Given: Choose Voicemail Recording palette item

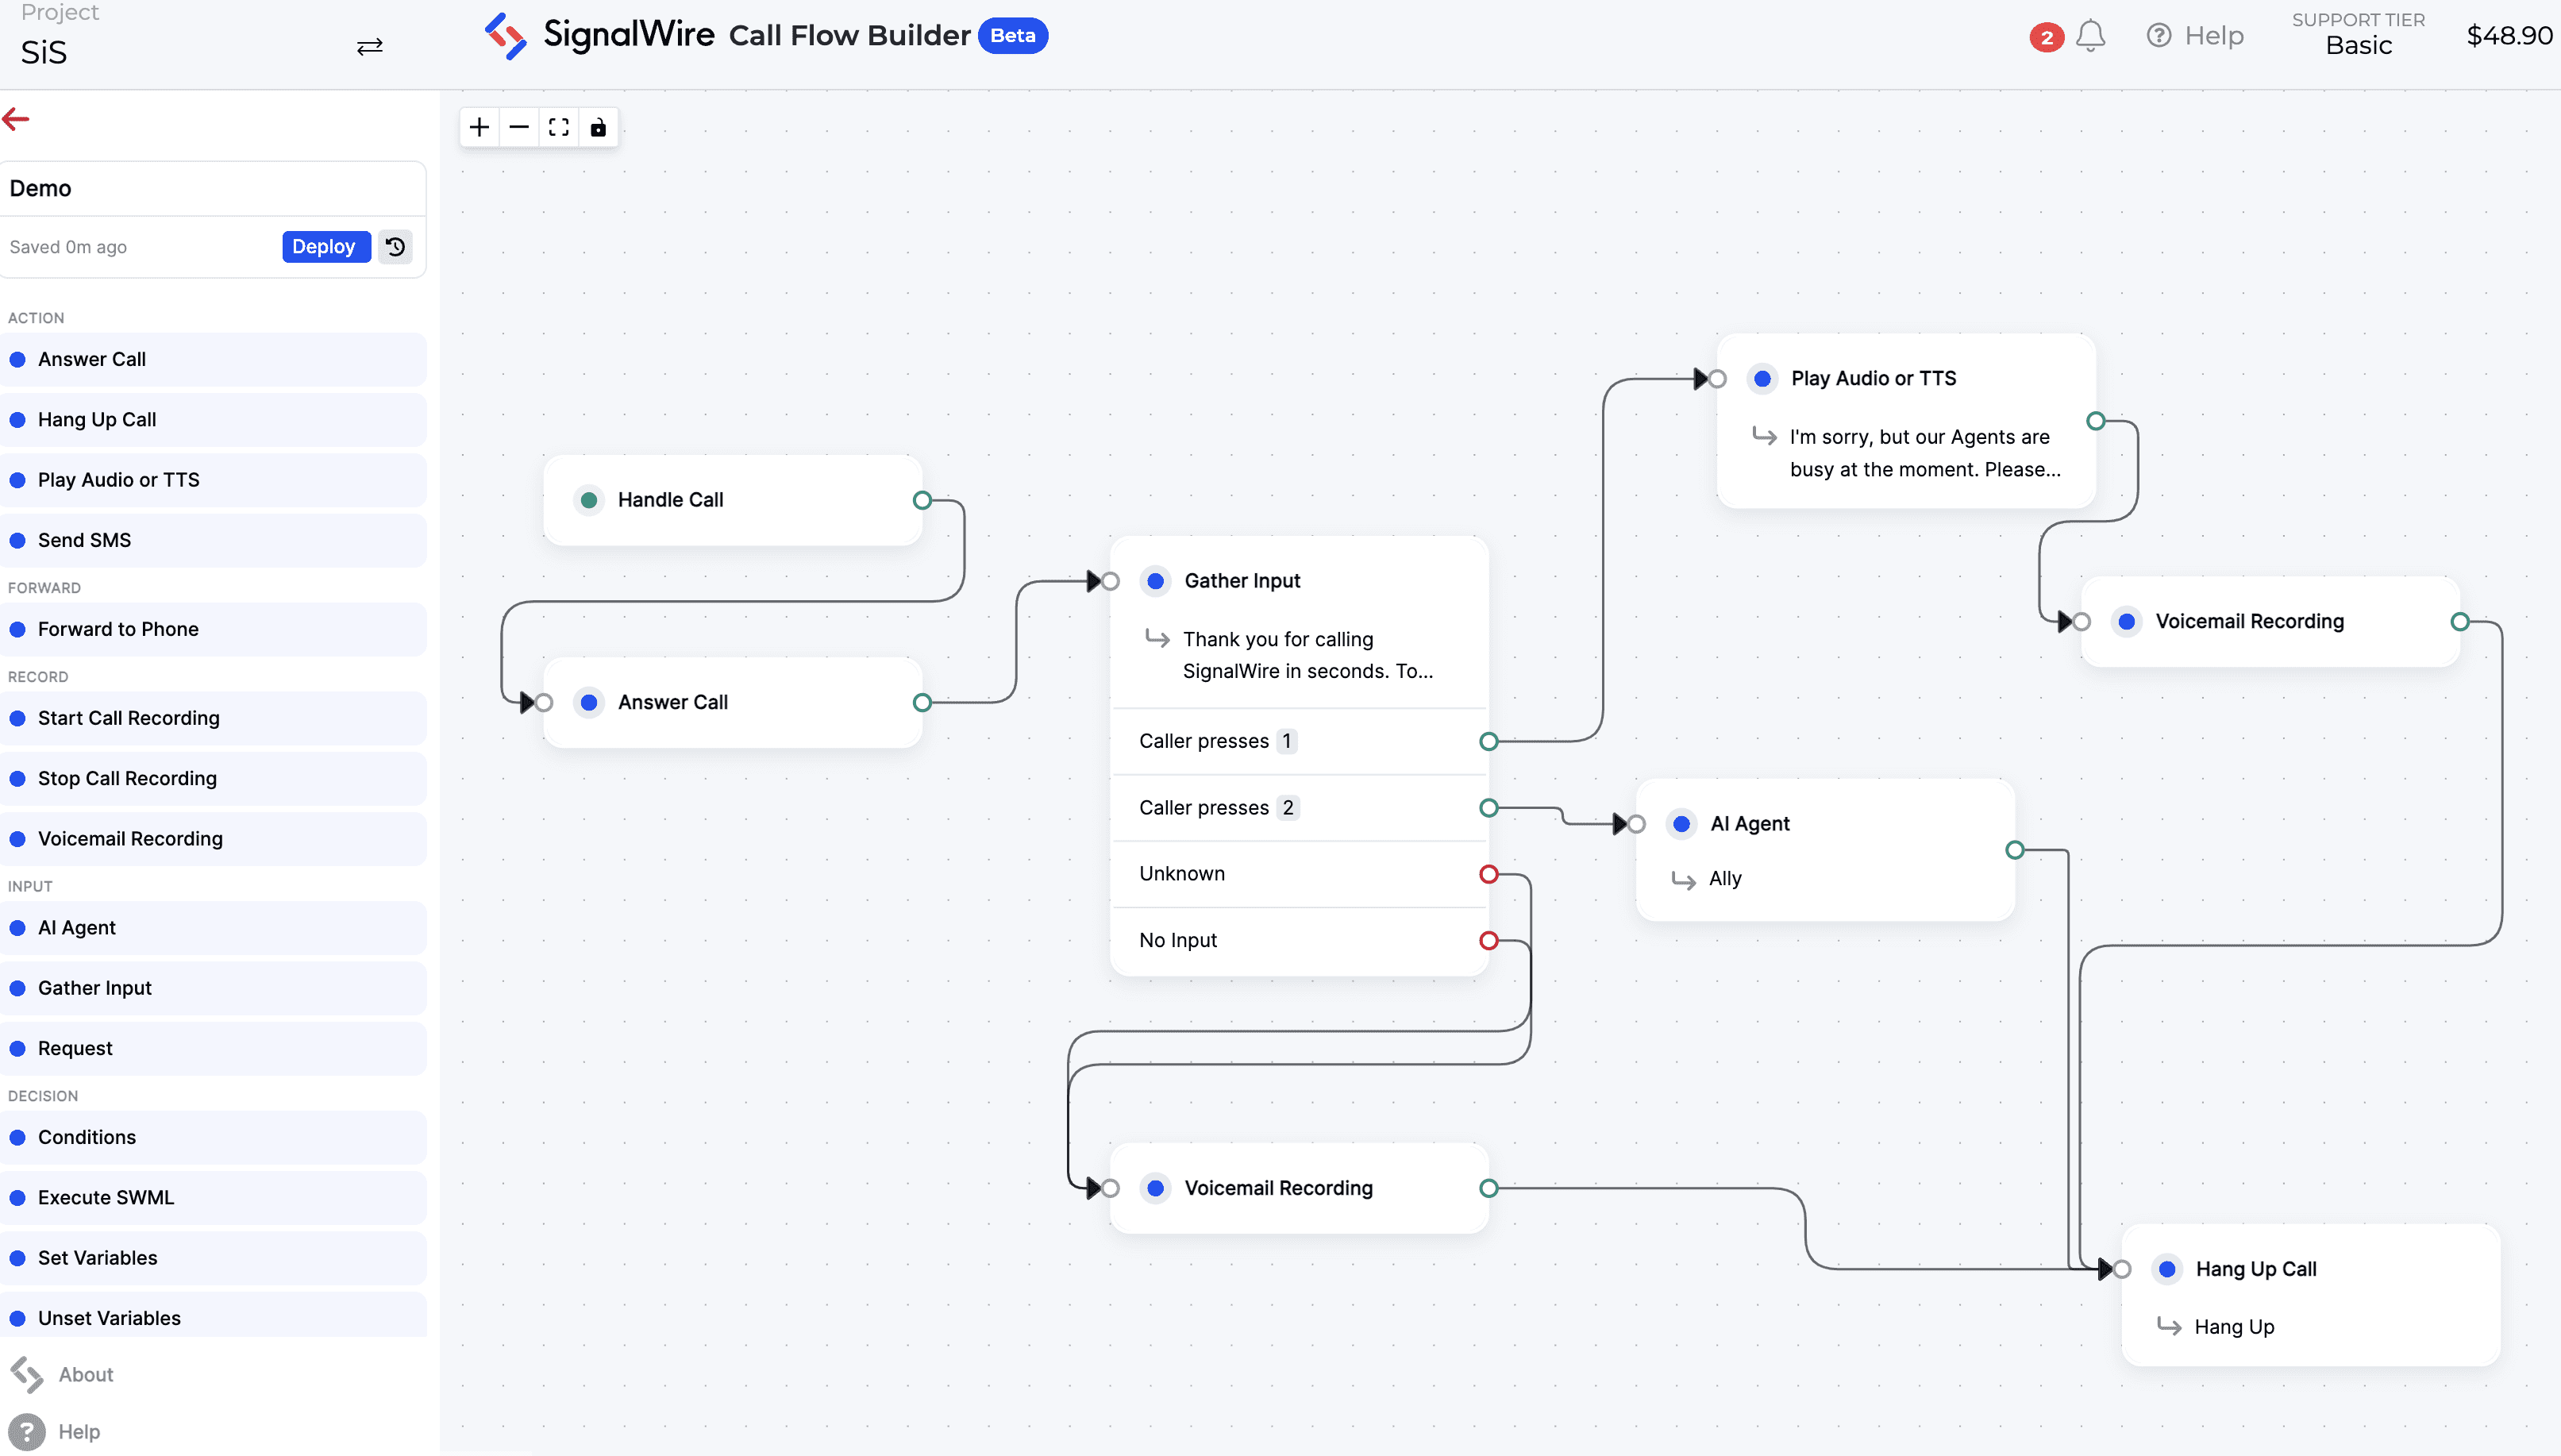Looking at the screenshot, I should [213, 839].
